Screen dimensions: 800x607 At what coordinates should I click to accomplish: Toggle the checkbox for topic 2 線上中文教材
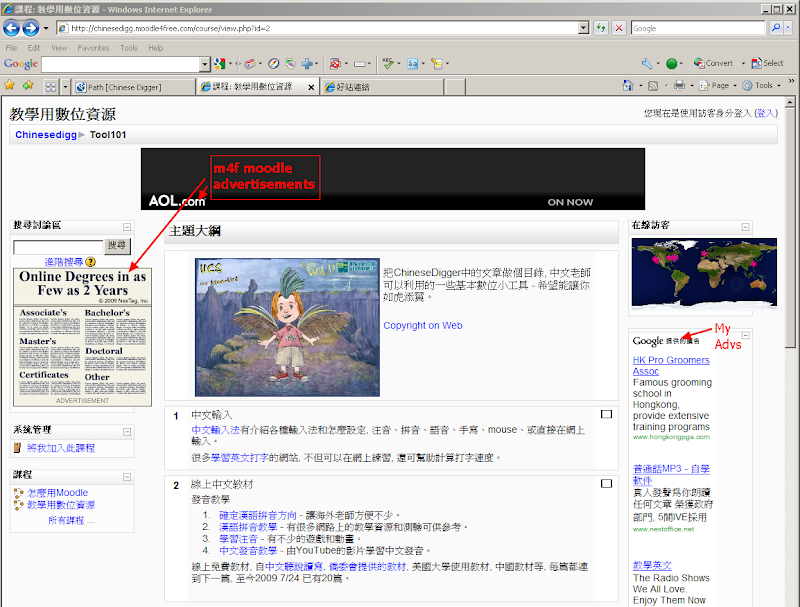click(x=606, y=483)
